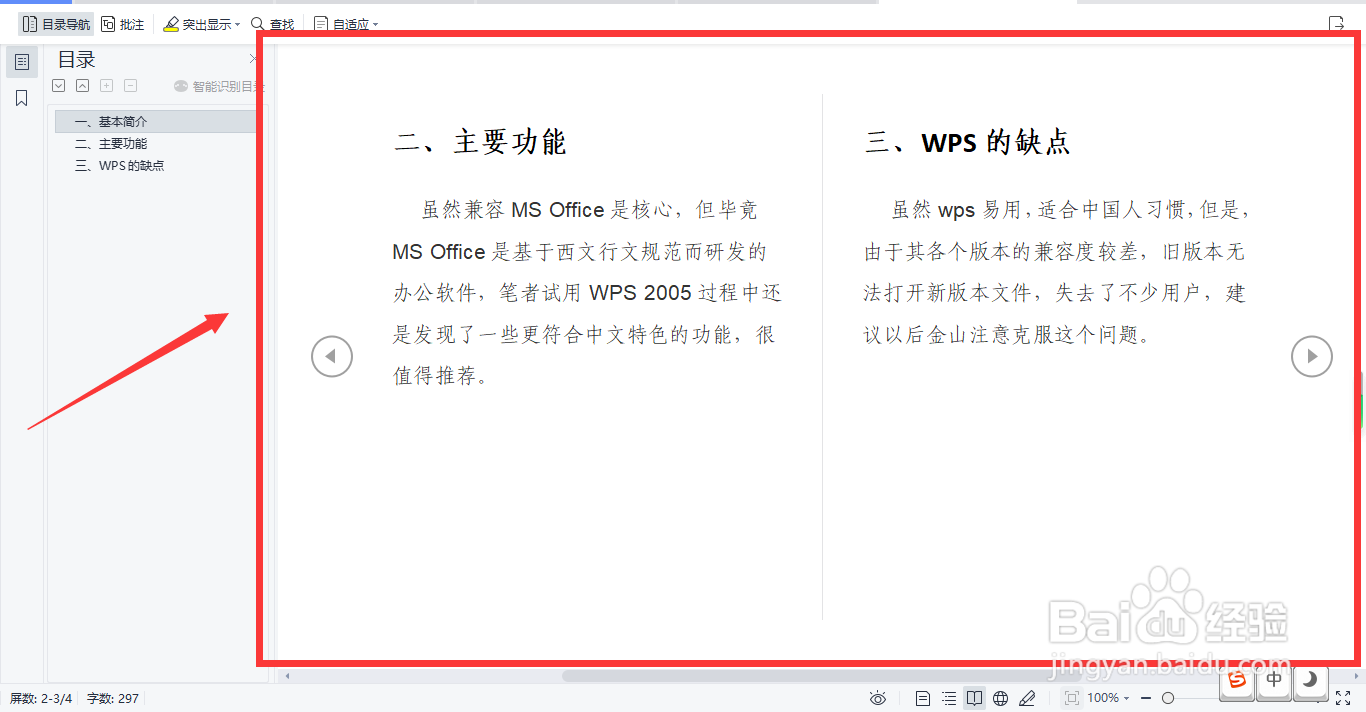Click the zoom out minus button
The width and height of the screenshot is (1366, 712).
(x=1146, y=698)
